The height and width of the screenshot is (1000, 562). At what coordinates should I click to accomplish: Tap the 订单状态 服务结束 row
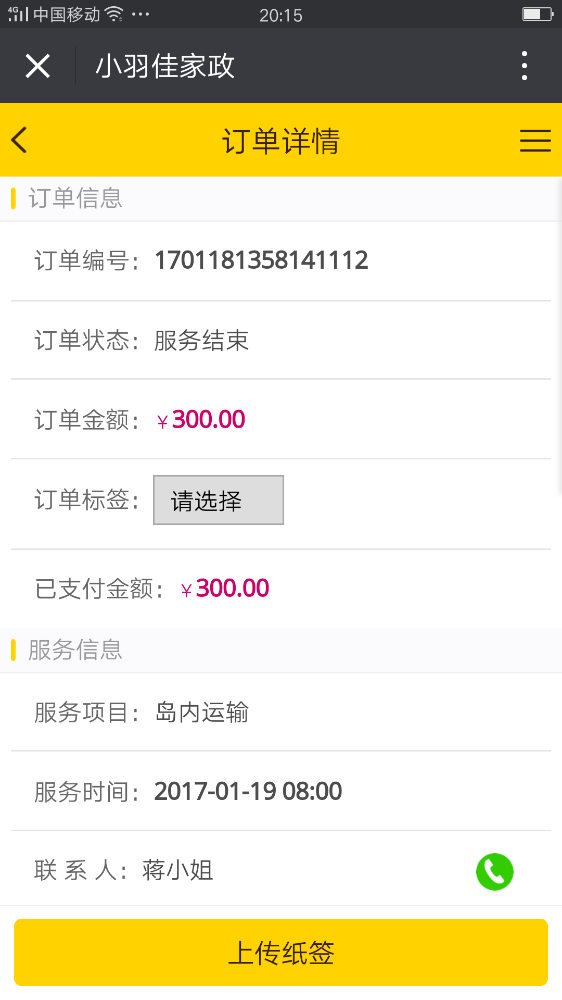pyautogui.click(x=281, y=340)
